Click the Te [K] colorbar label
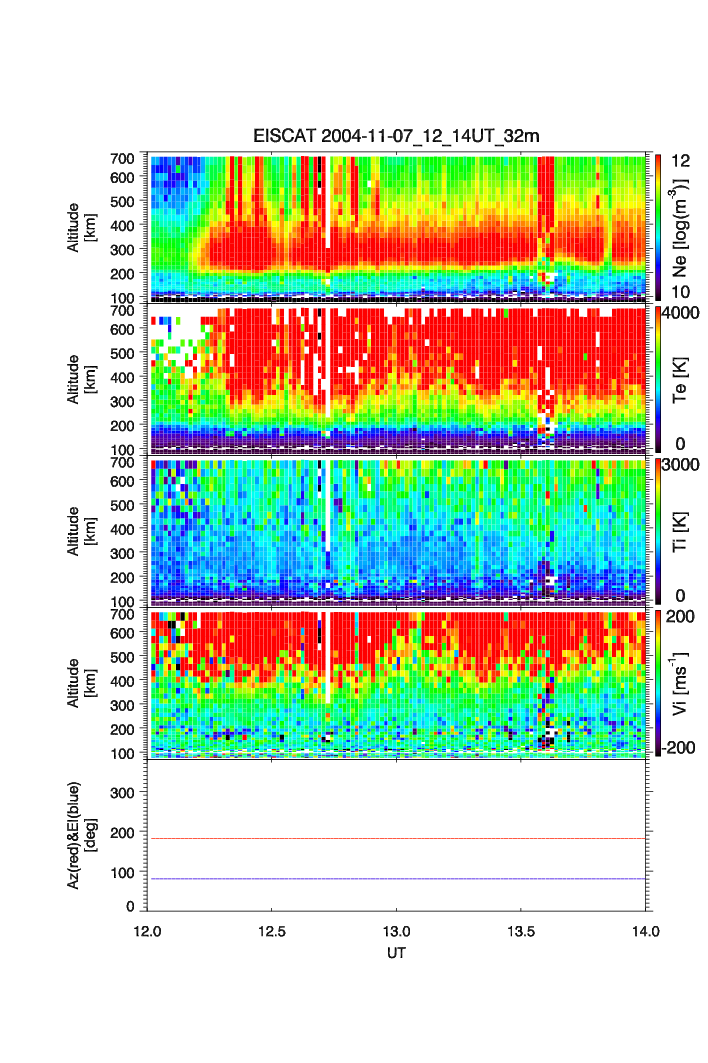 point(681,380)
